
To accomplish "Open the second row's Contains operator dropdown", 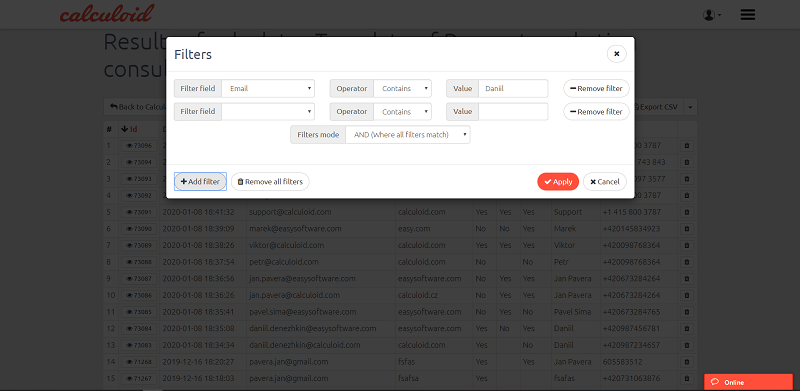I will (x=403, y=112).
